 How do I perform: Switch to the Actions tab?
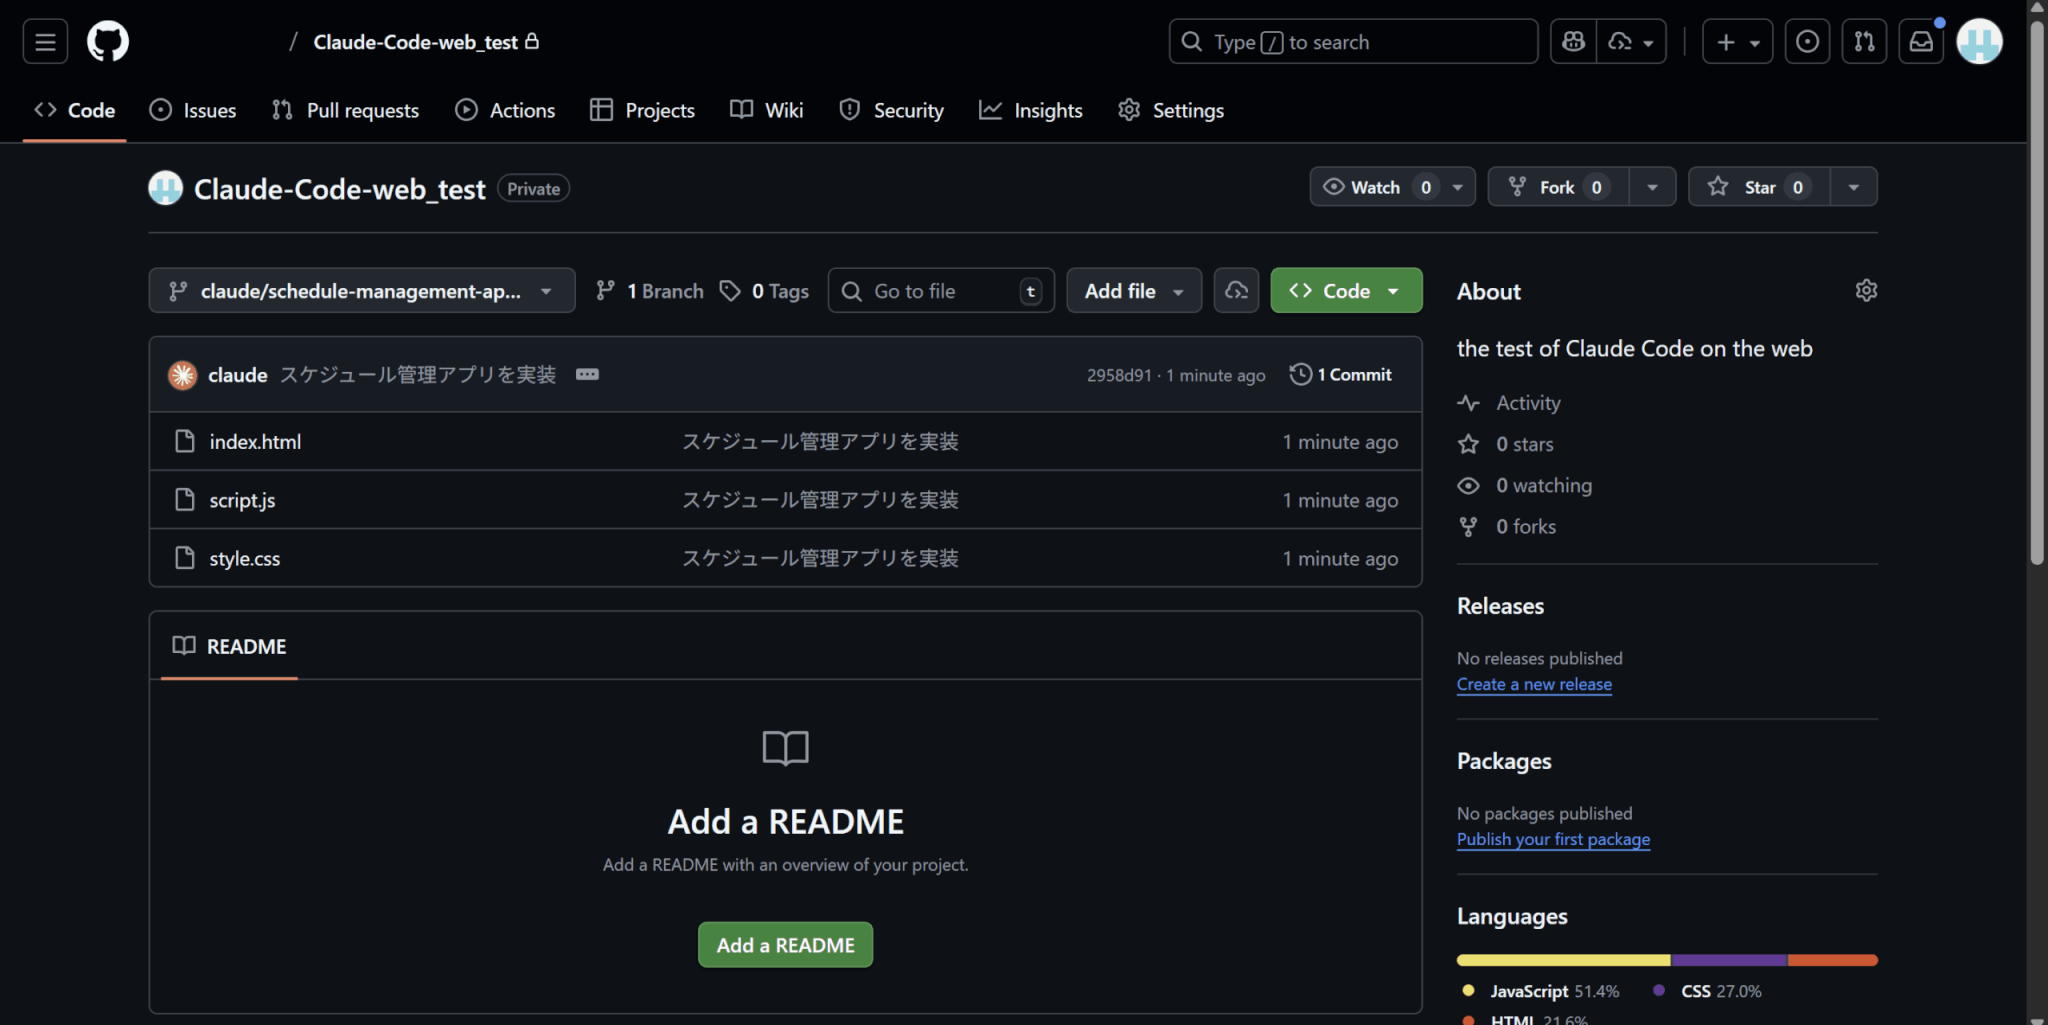(505, 110)
